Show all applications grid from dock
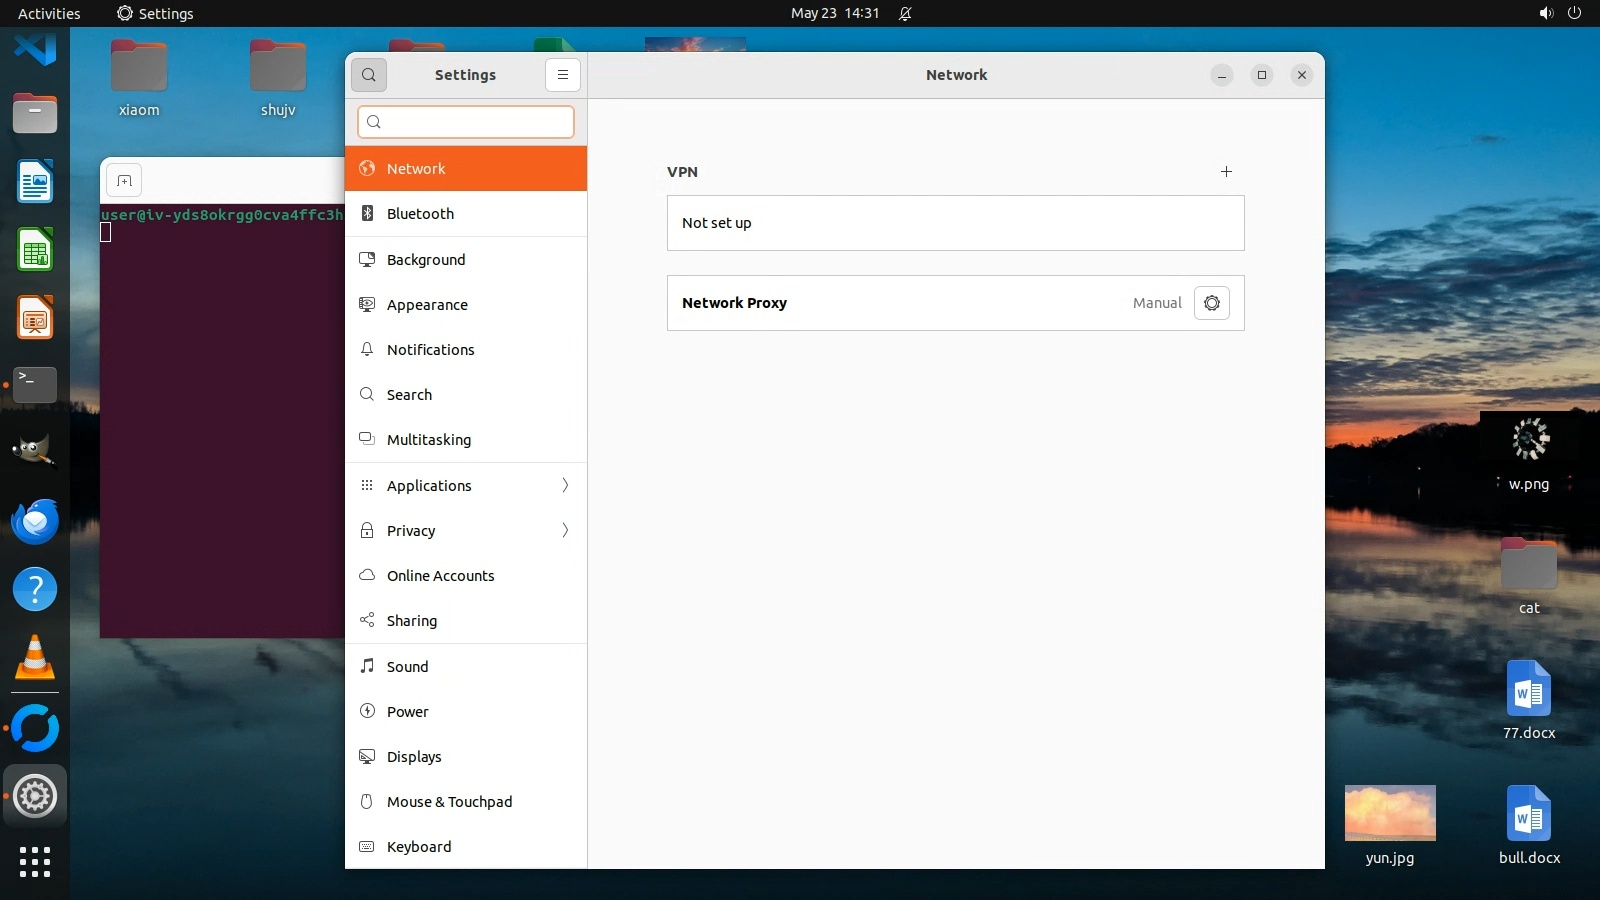 (35, 862)
